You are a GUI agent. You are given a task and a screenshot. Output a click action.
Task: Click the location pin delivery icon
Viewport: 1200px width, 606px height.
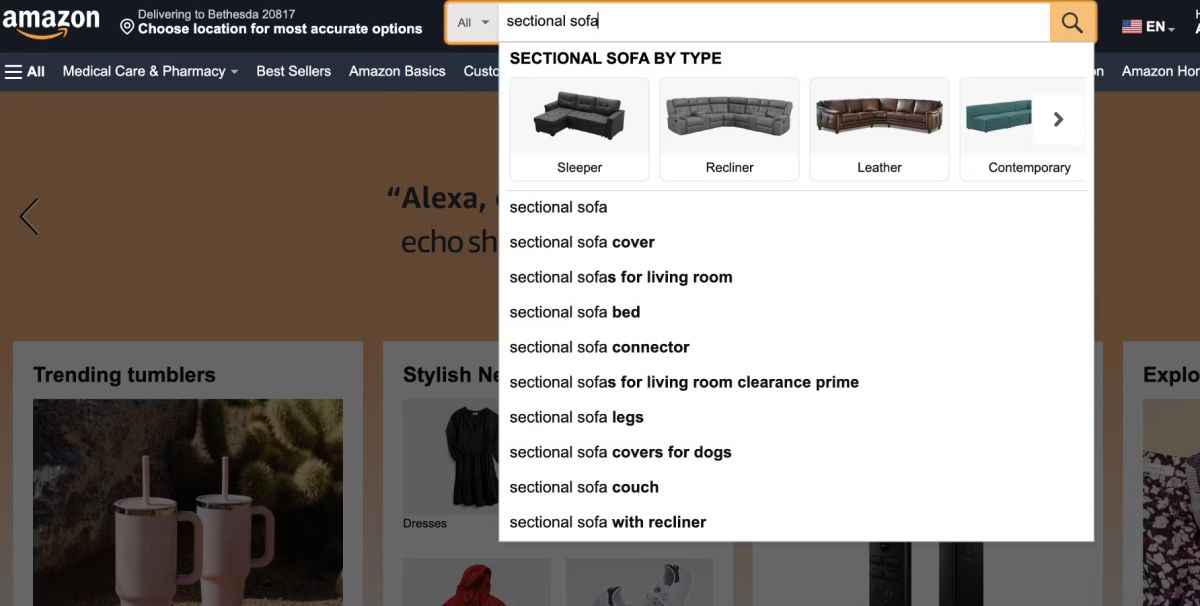[x=127, y=27]
